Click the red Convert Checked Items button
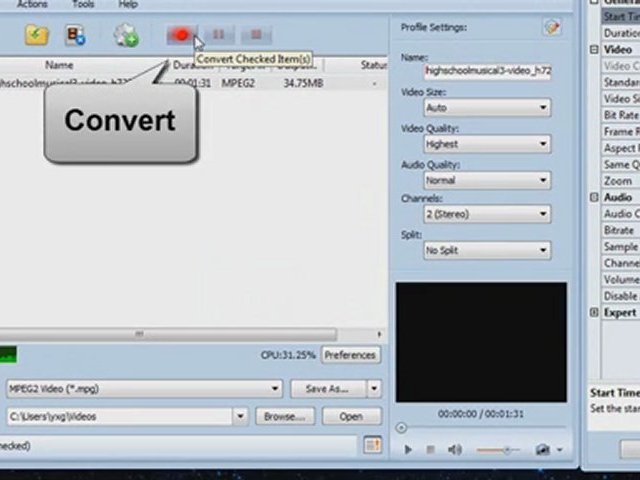The height and width of the screenshot is (480, 640). point(181,36)
